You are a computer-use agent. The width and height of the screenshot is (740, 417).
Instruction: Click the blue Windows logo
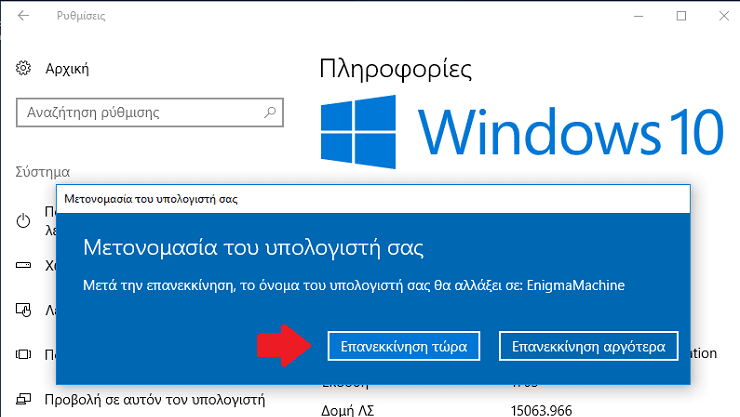pyautogui.click(x=358, y=132)
